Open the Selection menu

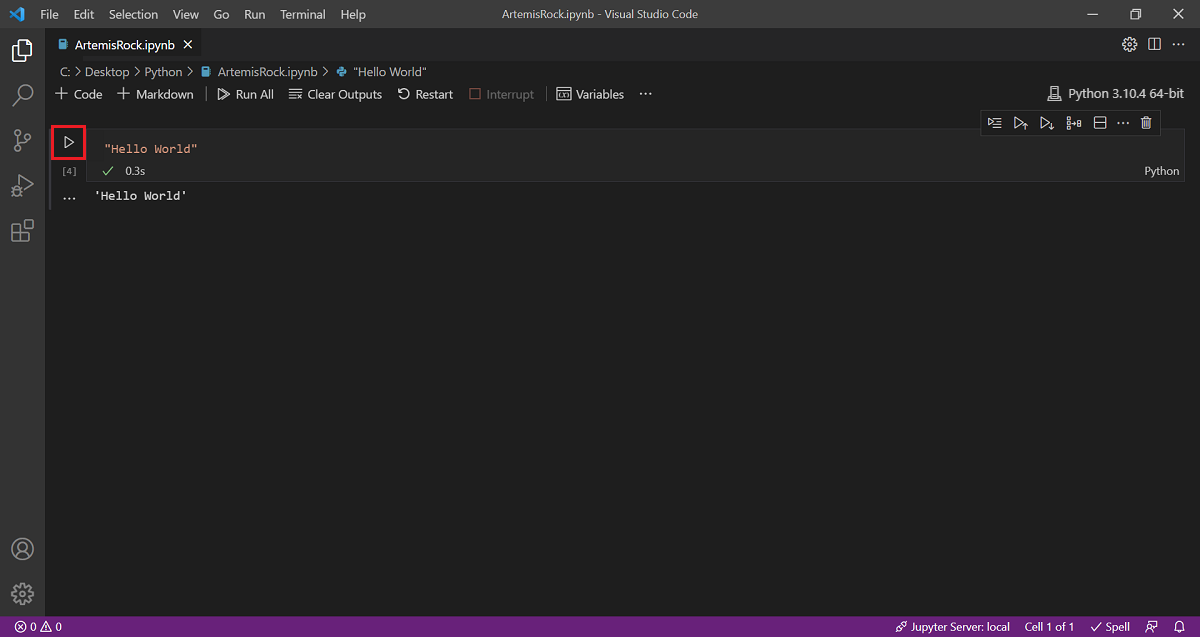[133, 14]
